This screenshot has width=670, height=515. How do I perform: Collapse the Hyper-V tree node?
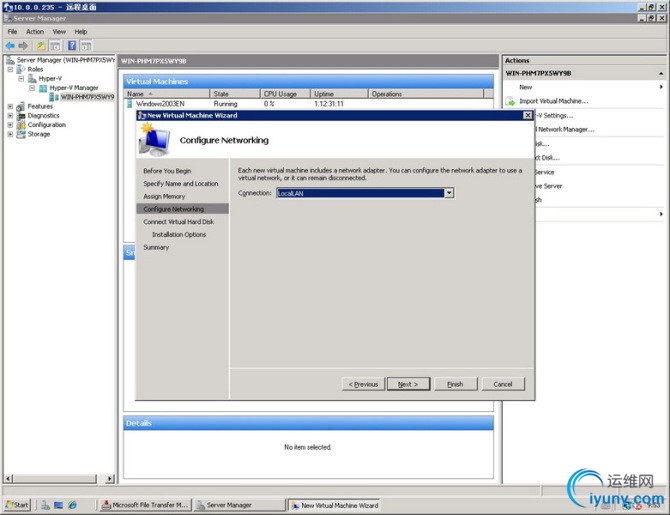click(21, 79)
